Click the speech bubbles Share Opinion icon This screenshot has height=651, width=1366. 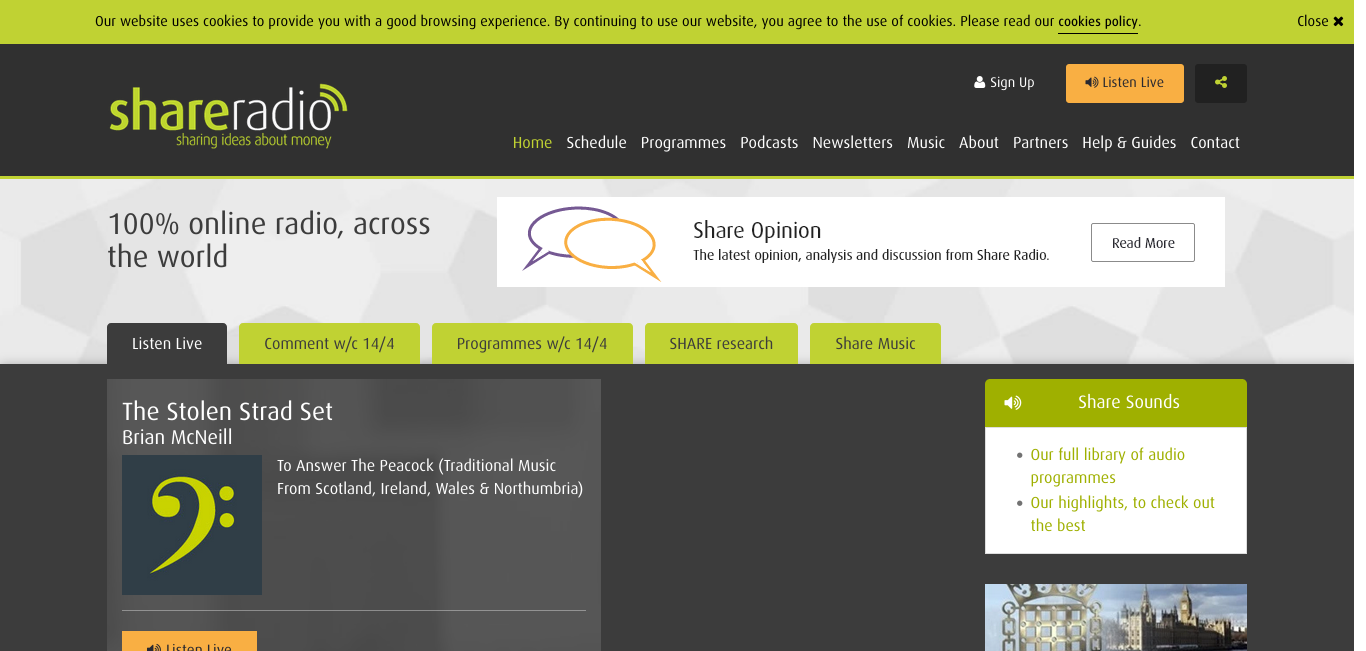(x=591, y=243)
